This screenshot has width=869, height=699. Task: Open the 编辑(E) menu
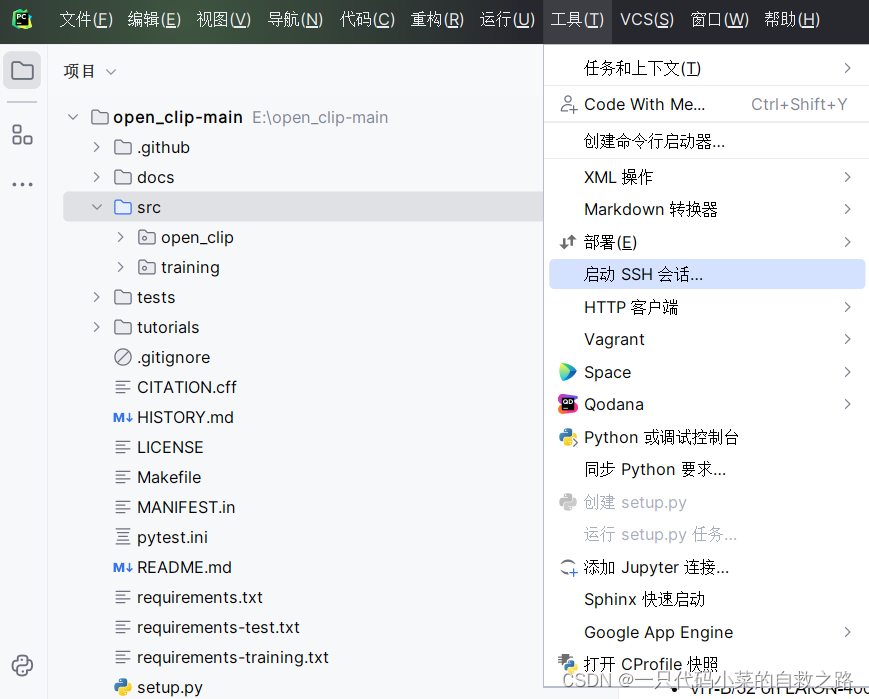click(154, 20)
